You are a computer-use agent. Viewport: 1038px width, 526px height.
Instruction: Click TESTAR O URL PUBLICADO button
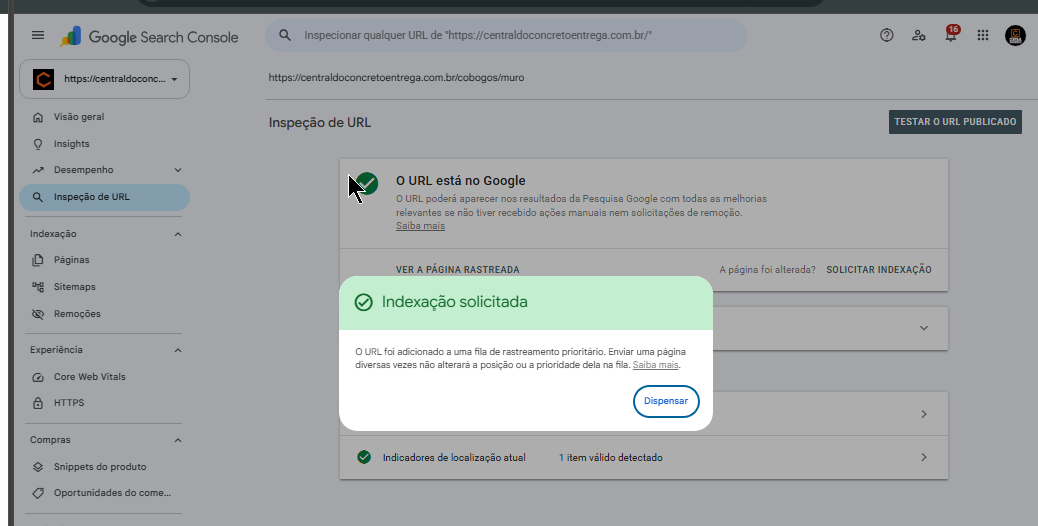click(x=955, y=122)
